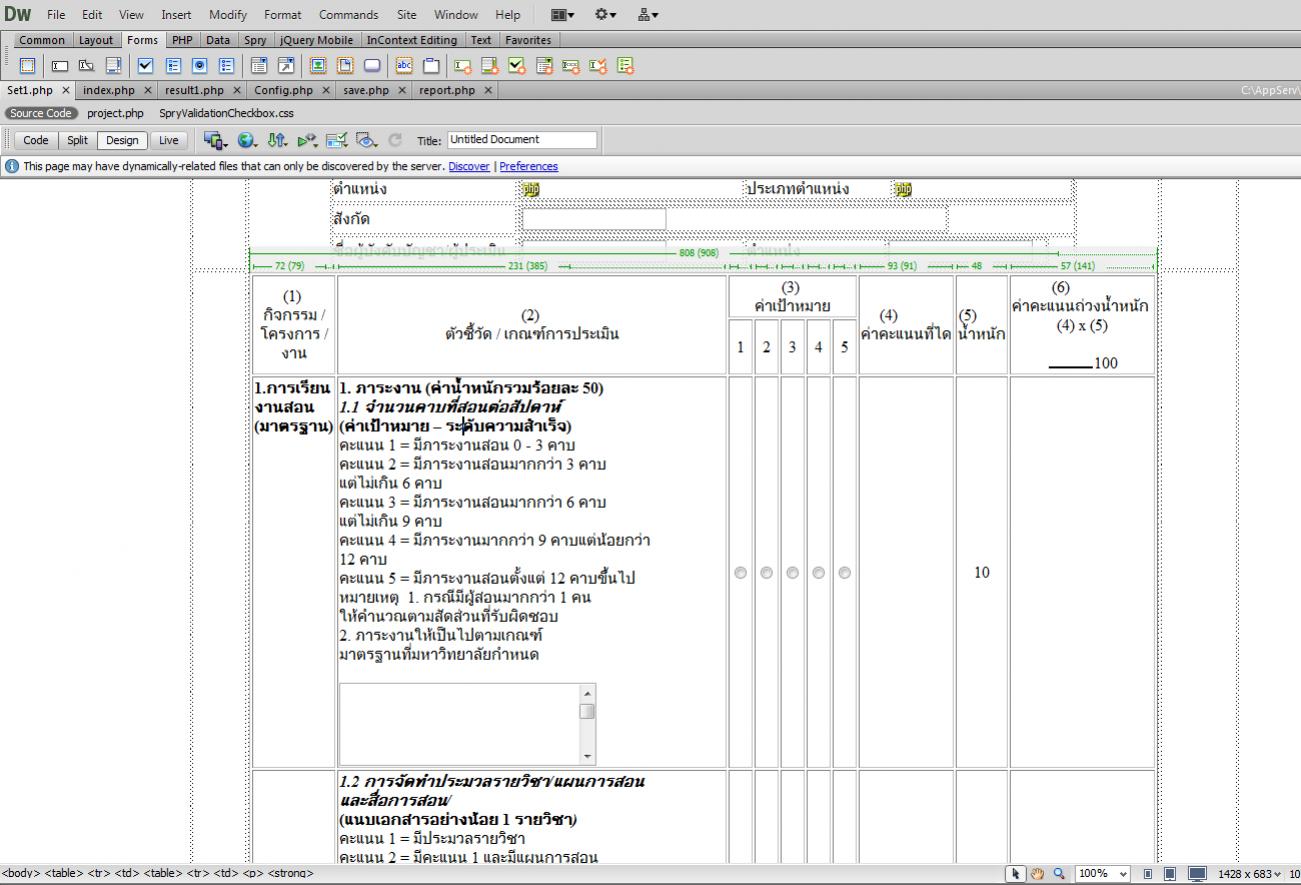Open the File Management arrows dropdown
Screen dimensions: 1301x885
coord(277,140)
